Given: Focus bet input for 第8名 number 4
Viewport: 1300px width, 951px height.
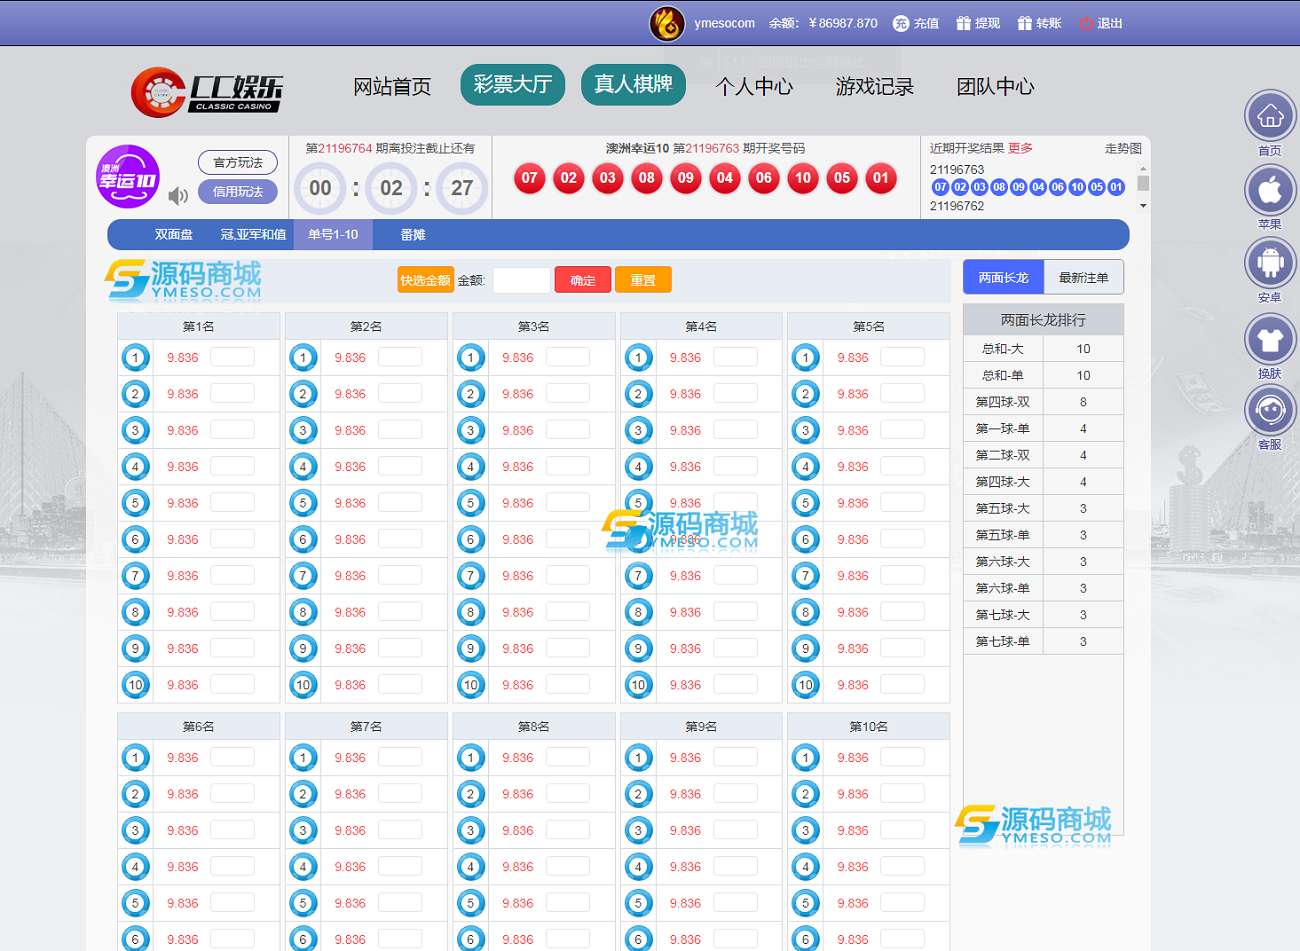Looking at the screenshot, I should [568, 866].
